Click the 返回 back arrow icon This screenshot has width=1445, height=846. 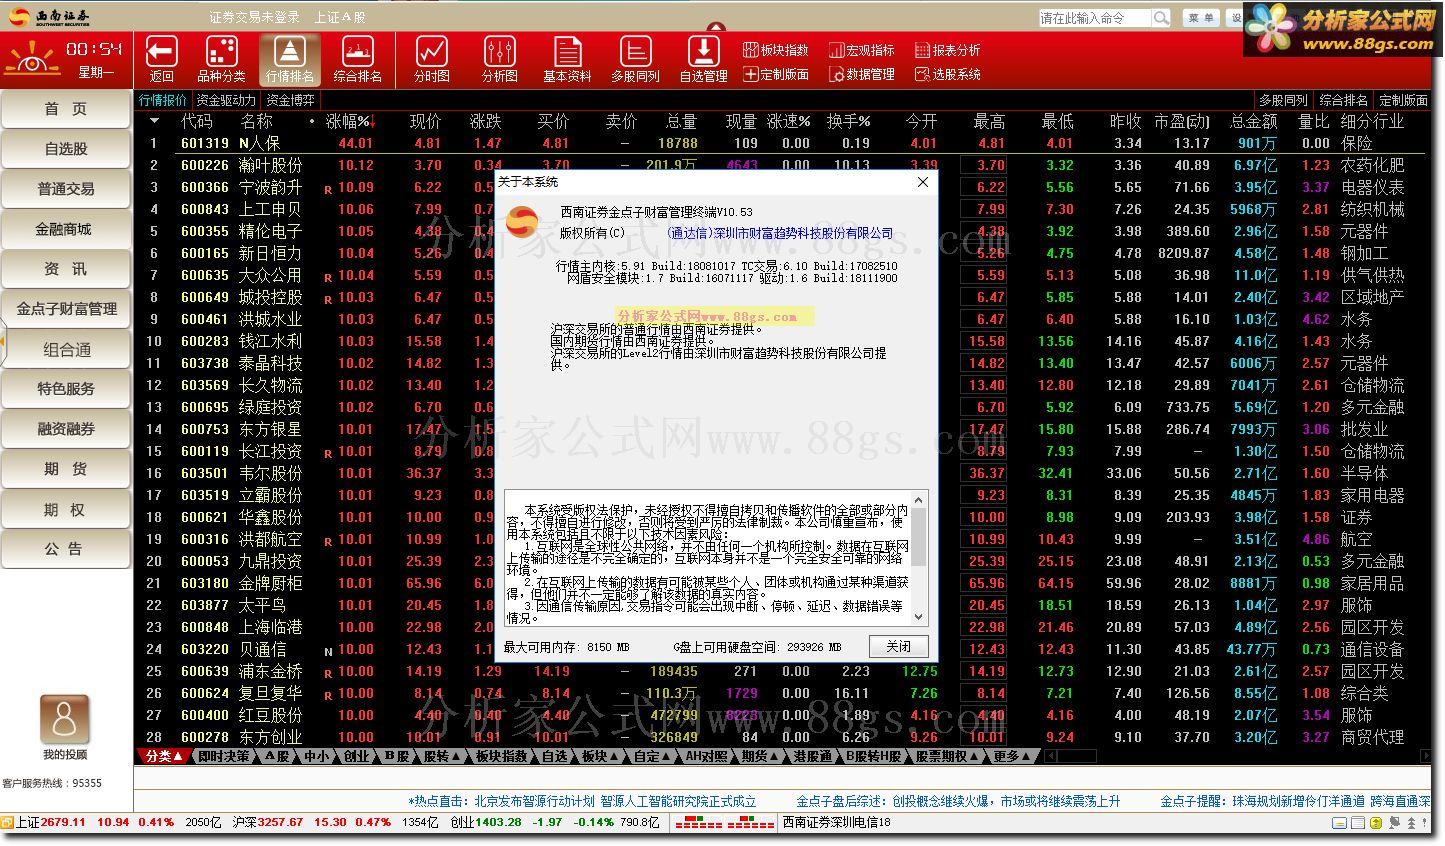[x=161, y=59]
